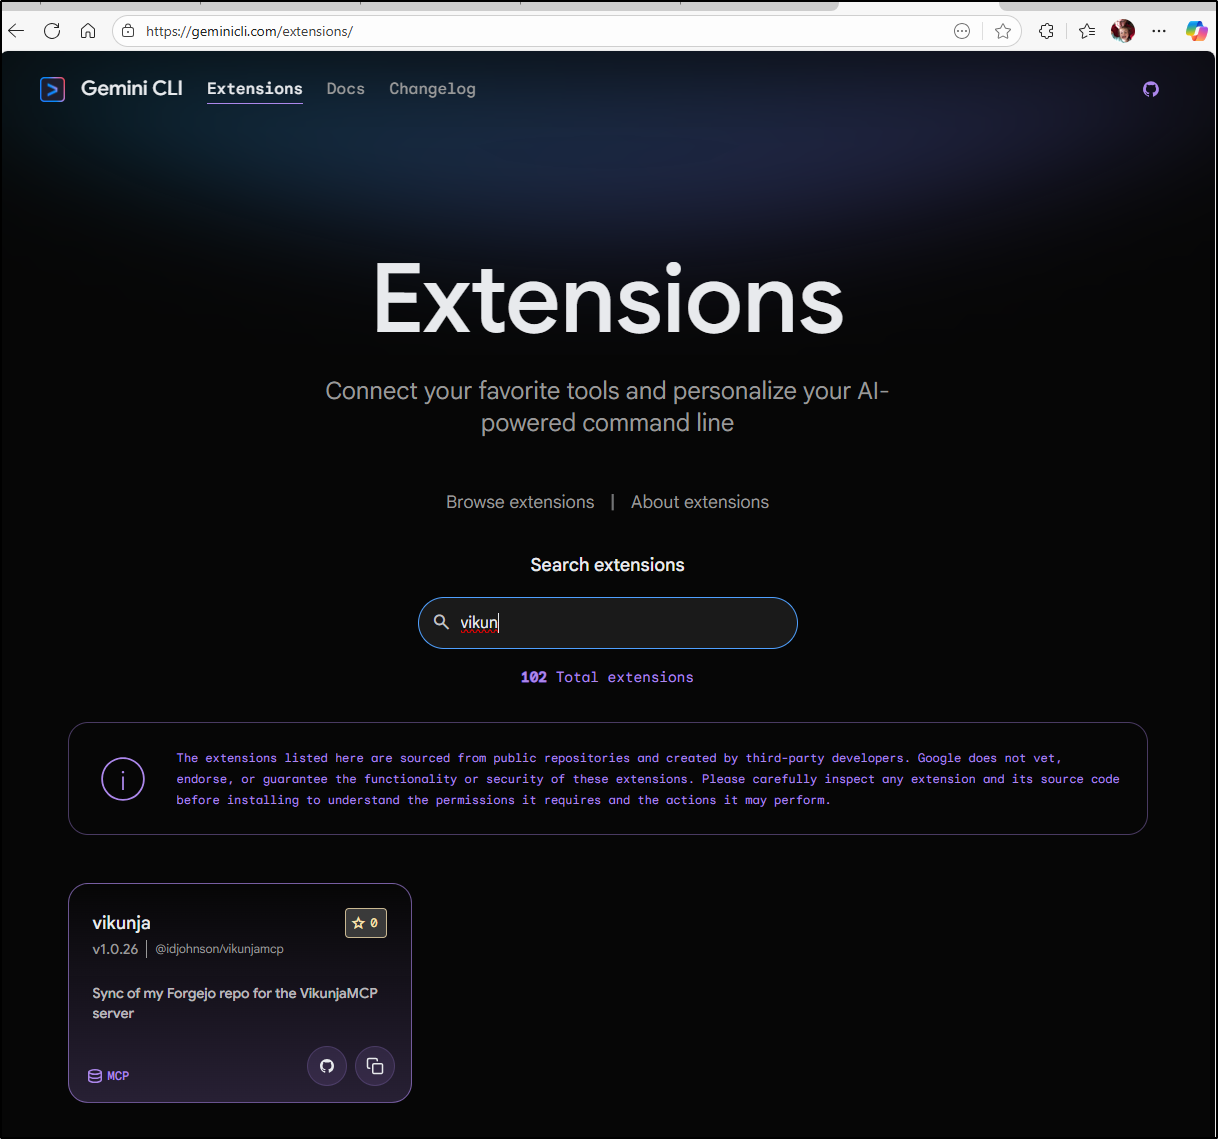Toggle the star rating on the vikunja extension
Viewport: 1218px width, 1139px height.
pos(365,922)
